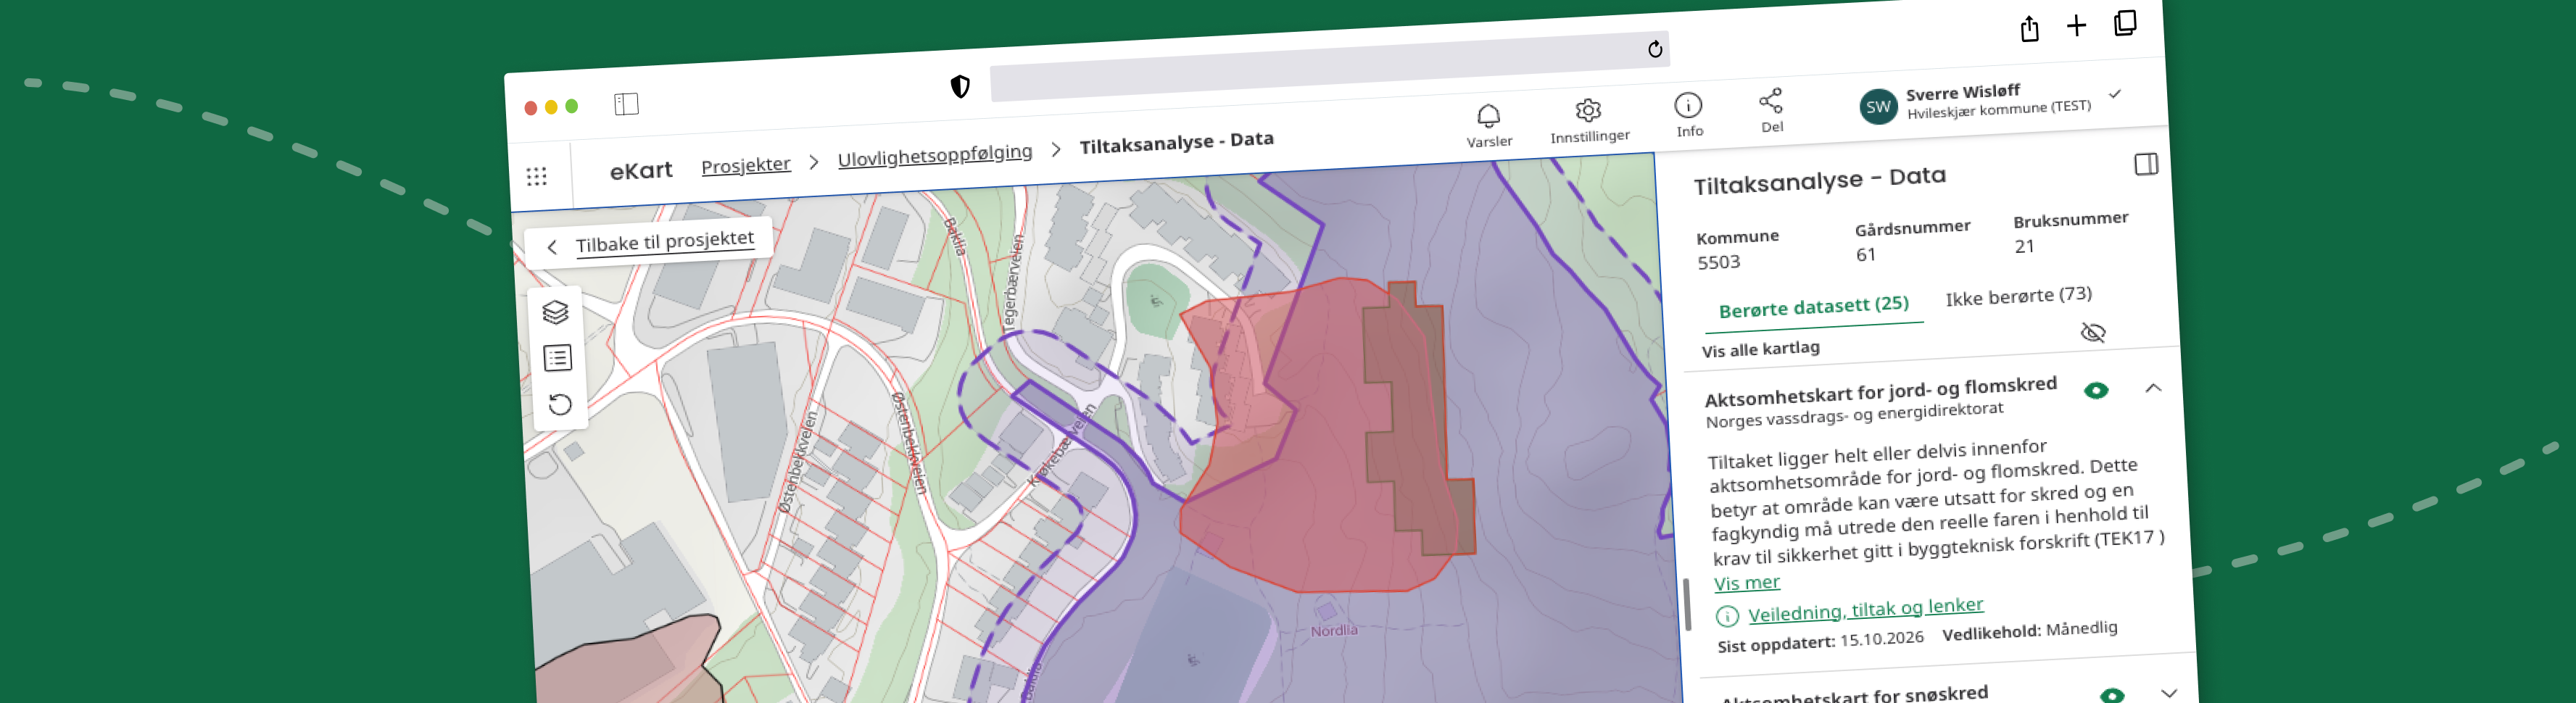The width and height of the screenshot is (2576, 703).
Task: Click Tilbake til prosjektet button
Action: pyautogui.click(x=649, y=242)
